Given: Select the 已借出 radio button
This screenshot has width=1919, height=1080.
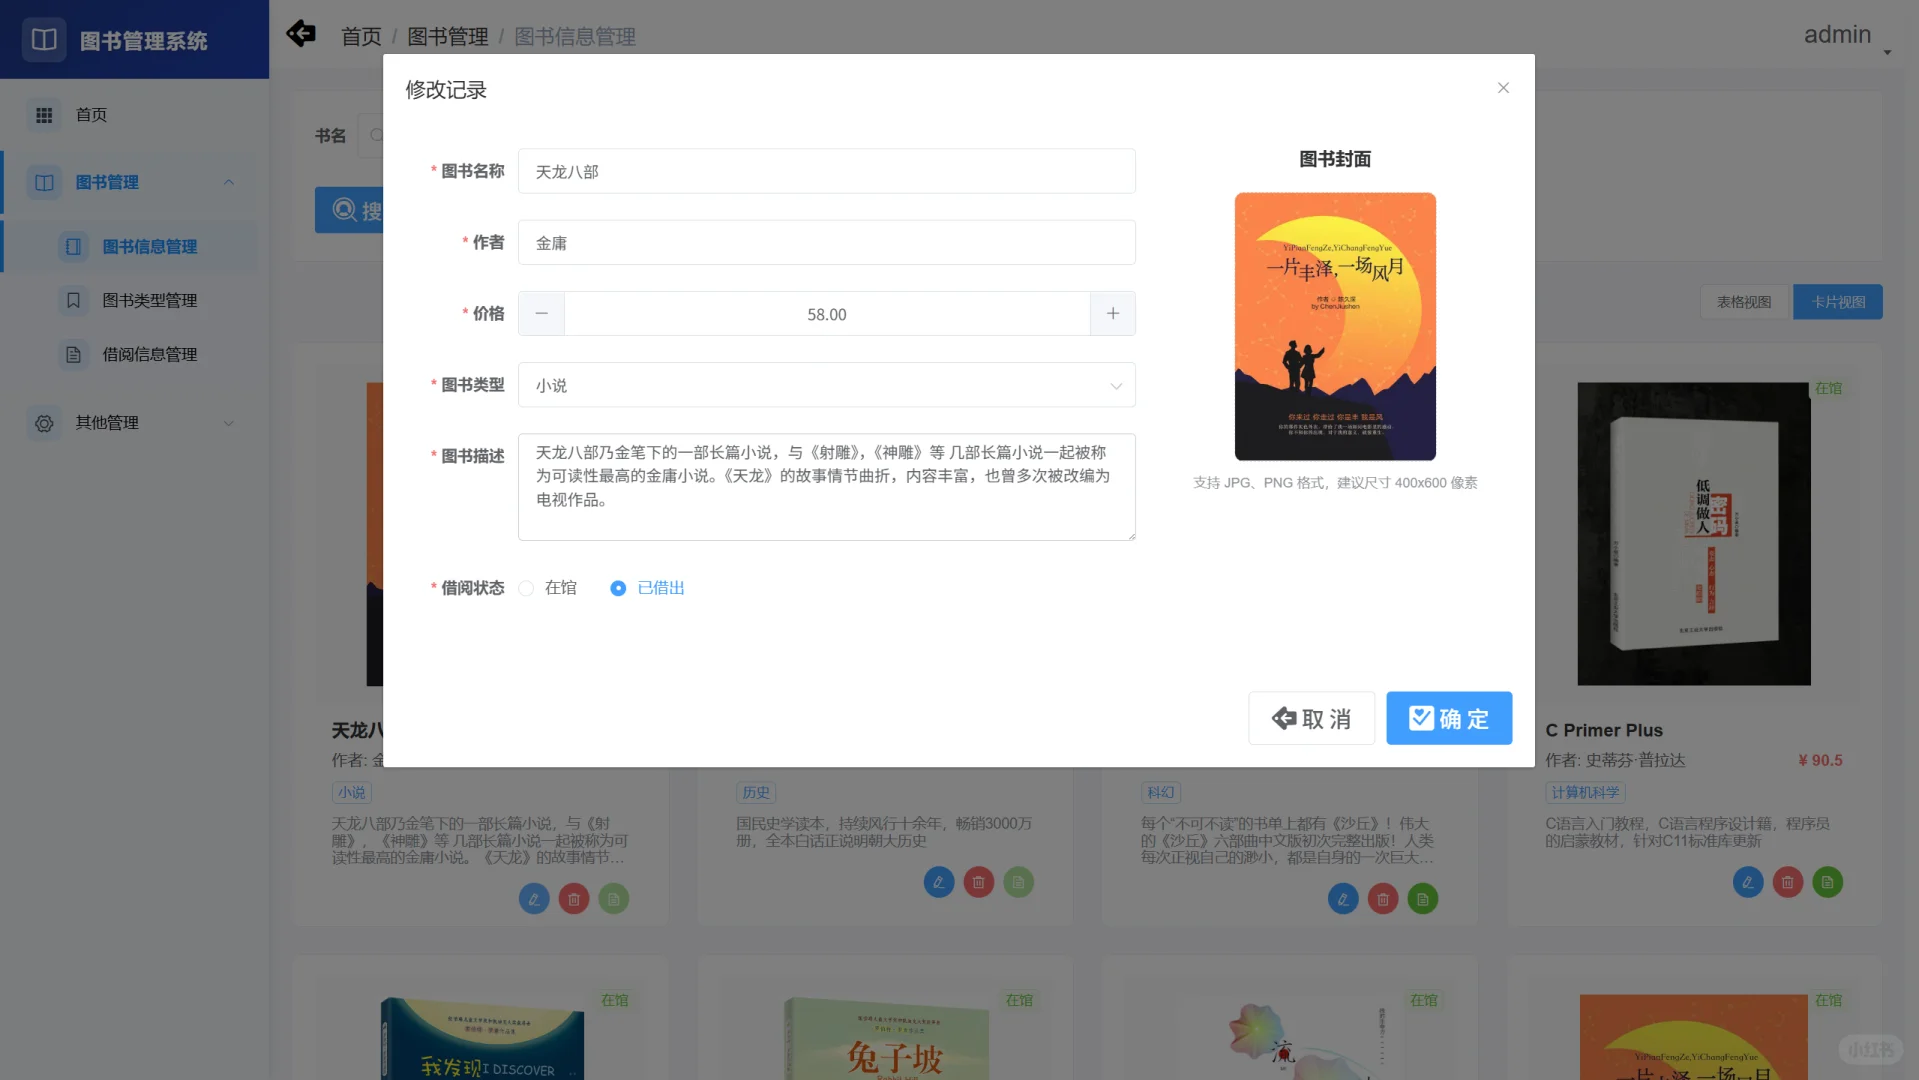Looking at the screenshot, I should (x=618, y=588).
